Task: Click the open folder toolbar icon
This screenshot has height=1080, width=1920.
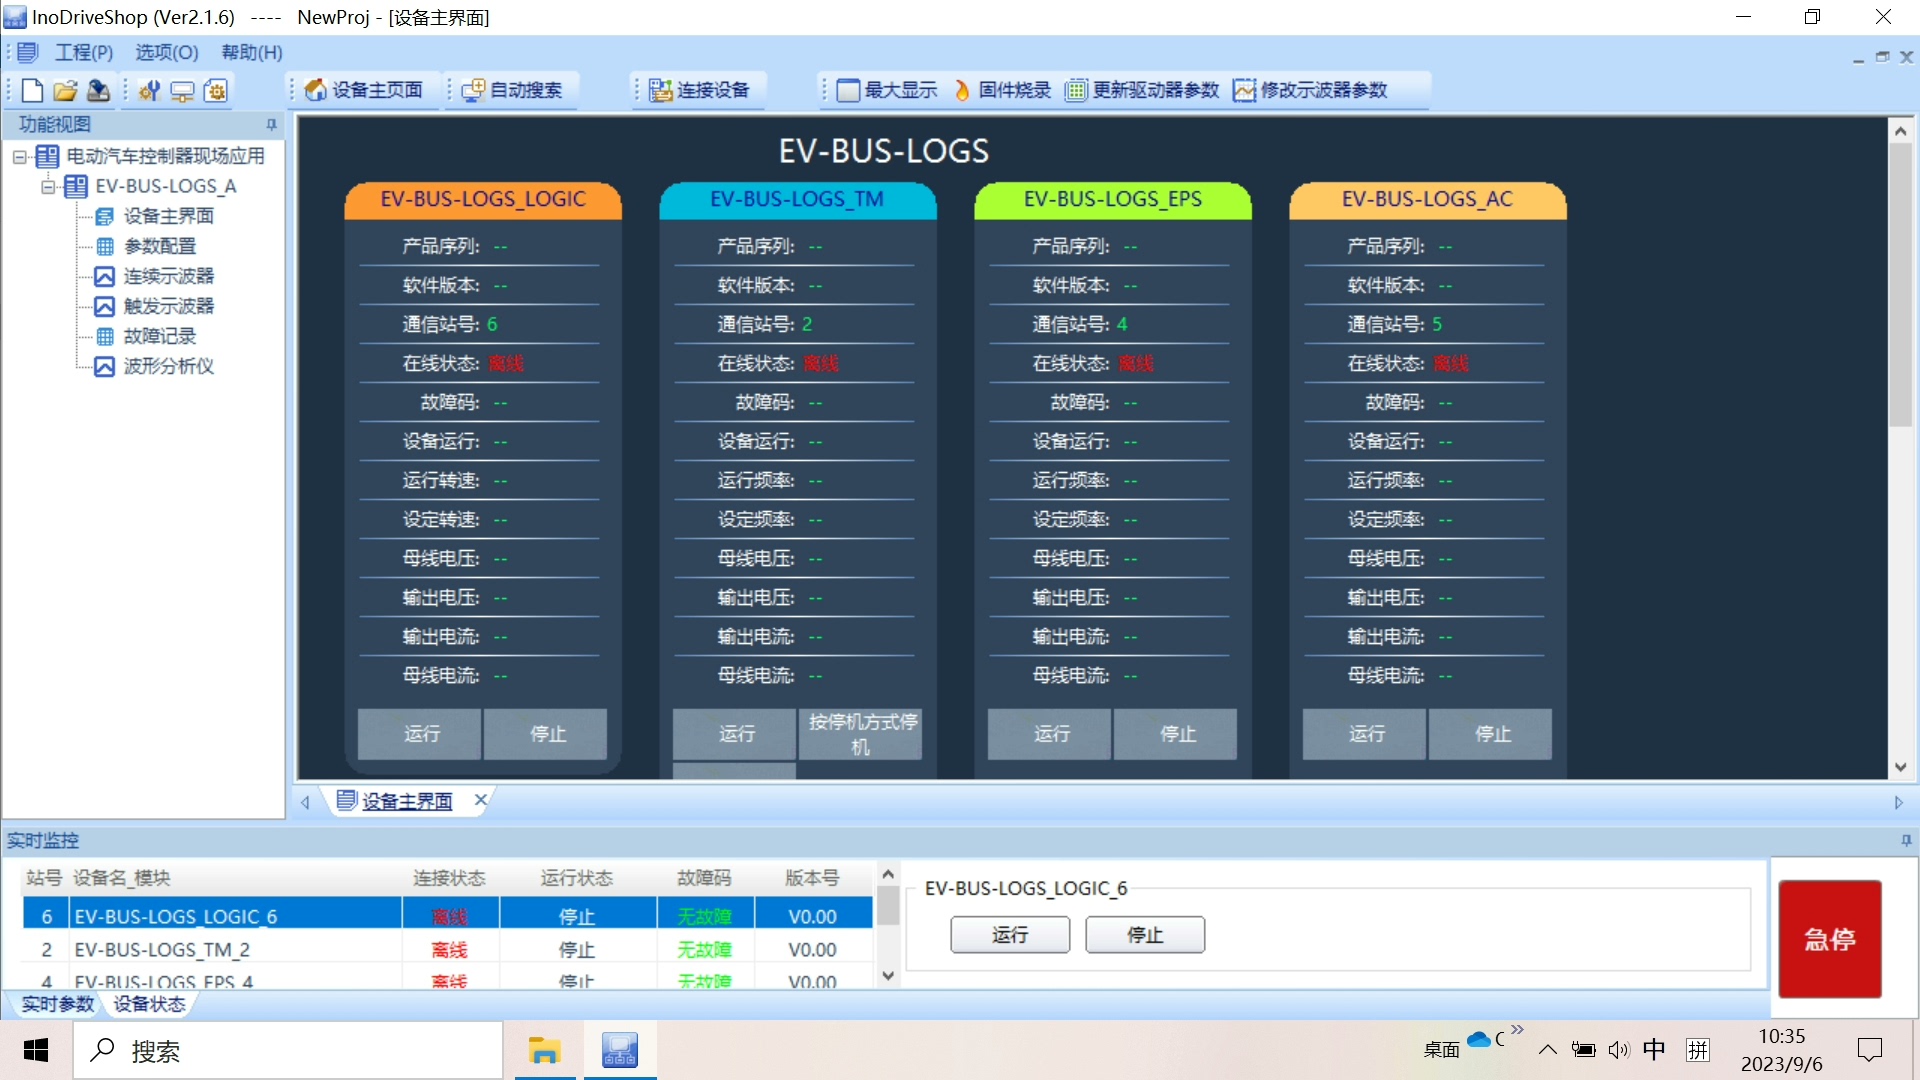Action: point(65,91)
